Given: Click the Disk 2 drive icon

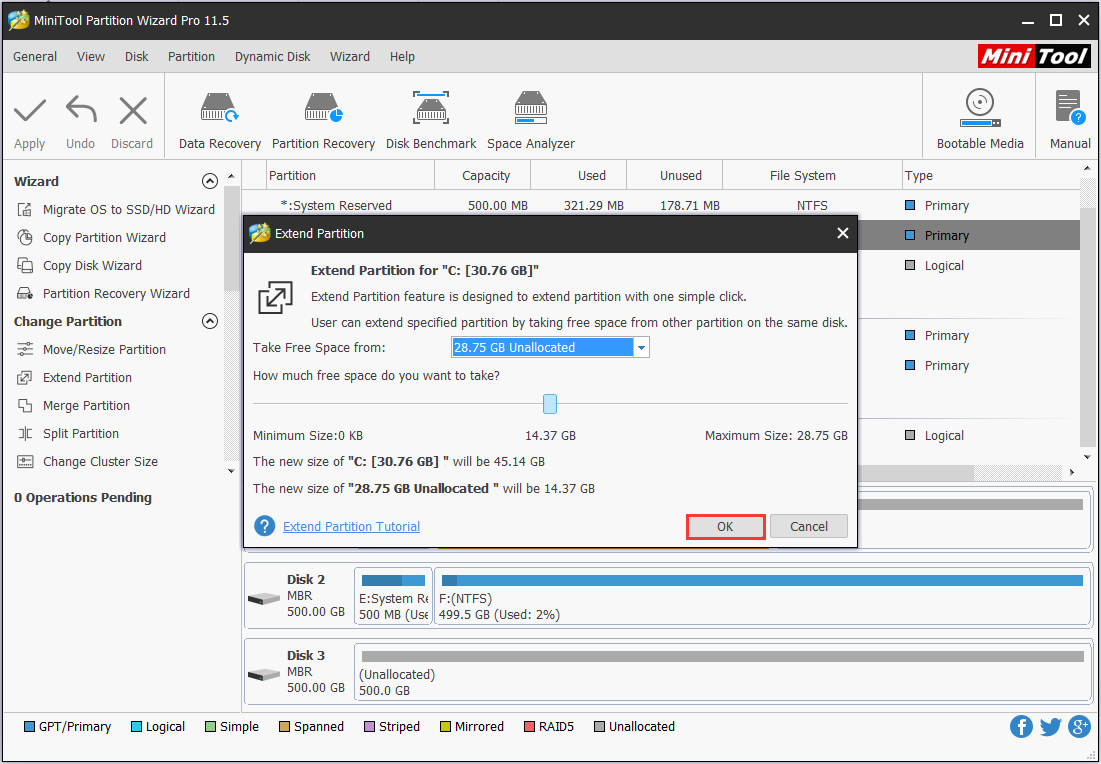Looking at the screenshot, I should point(264,598).
